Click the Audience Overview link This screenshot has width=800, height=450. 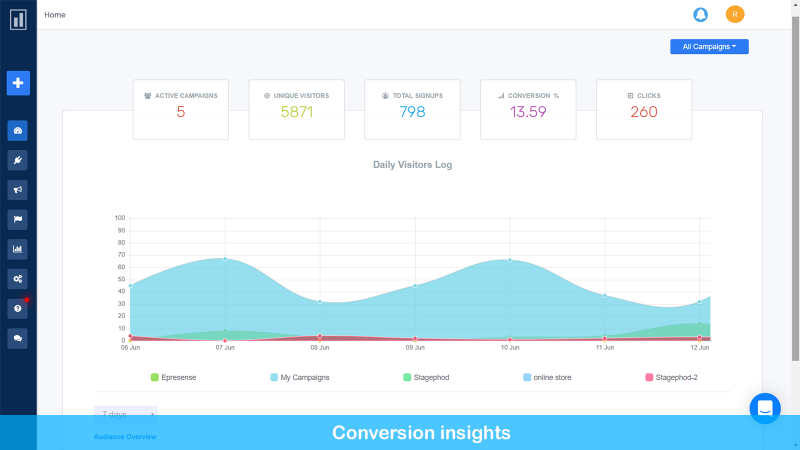click(125, 437)
